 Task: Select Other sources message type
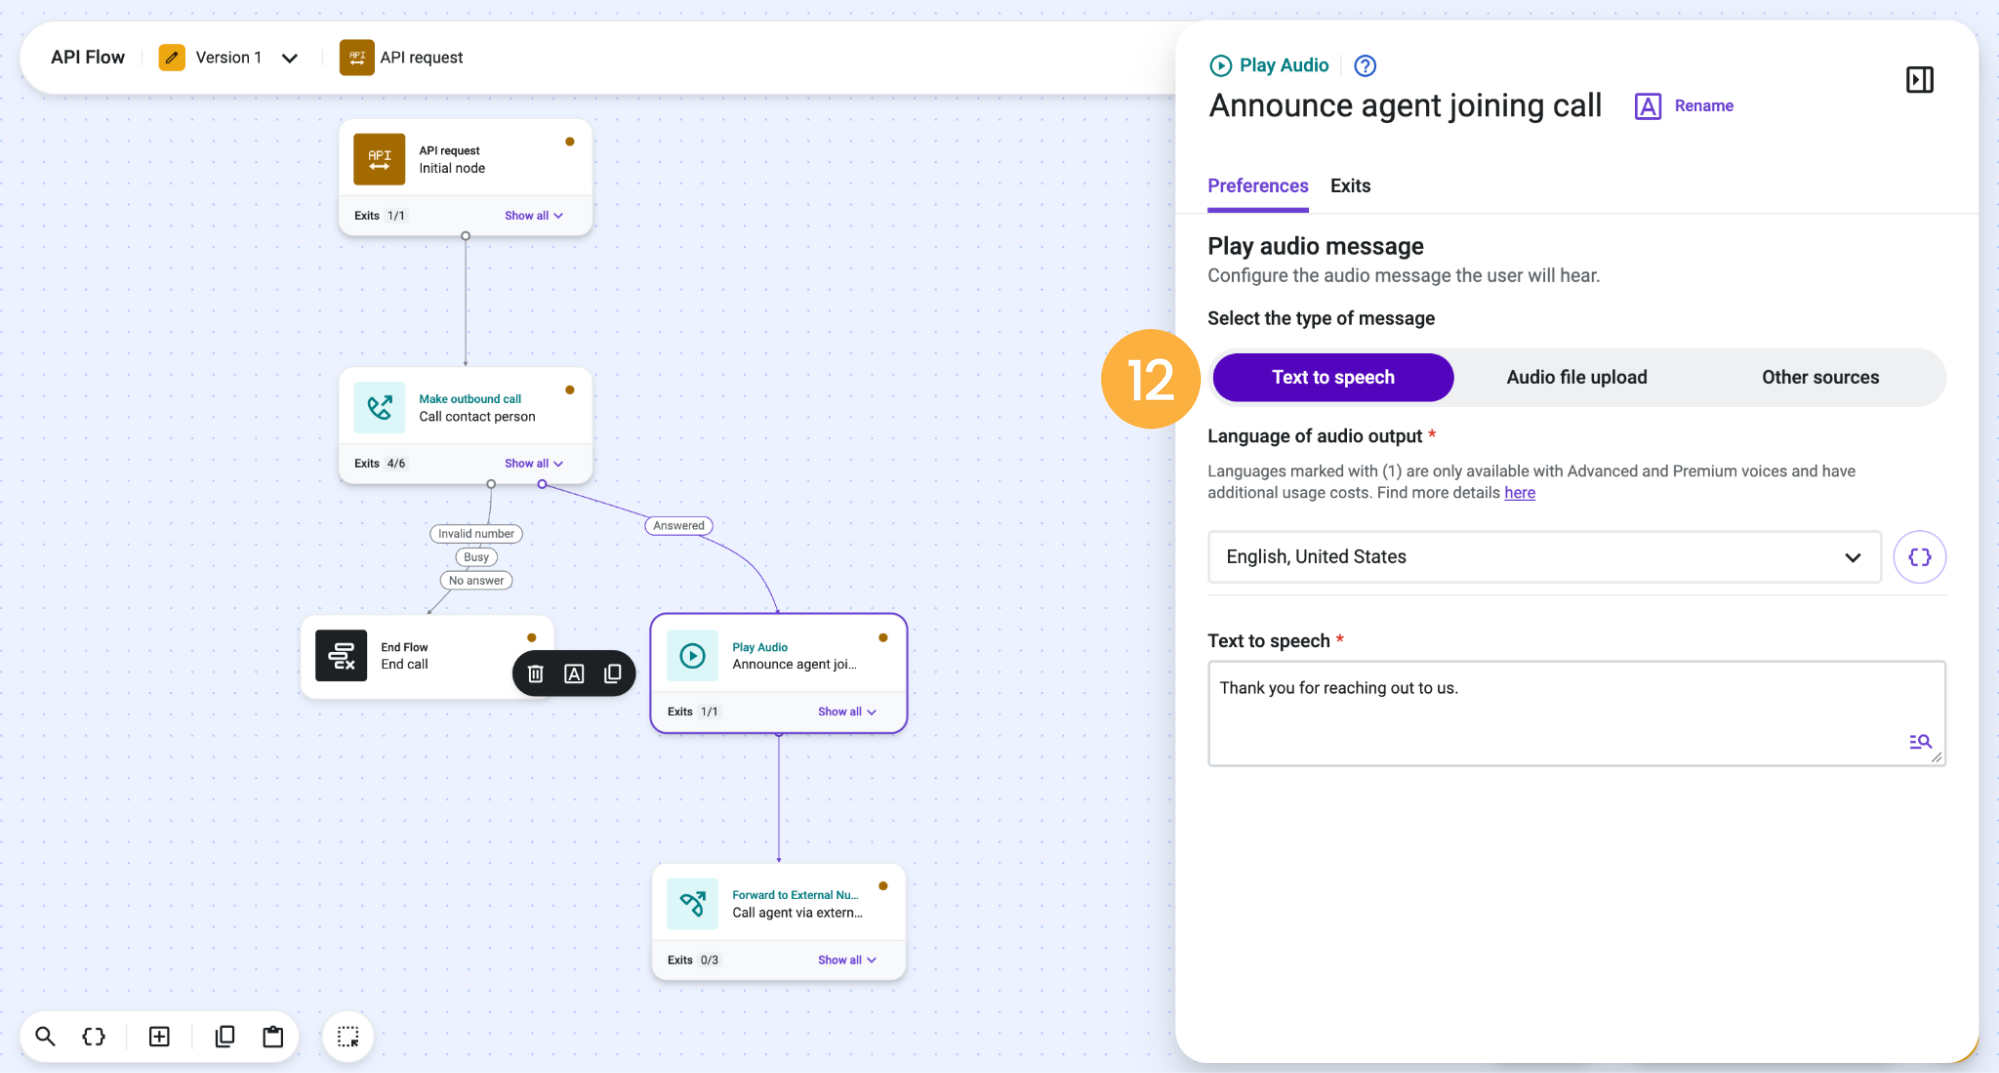click(1820, 377)
